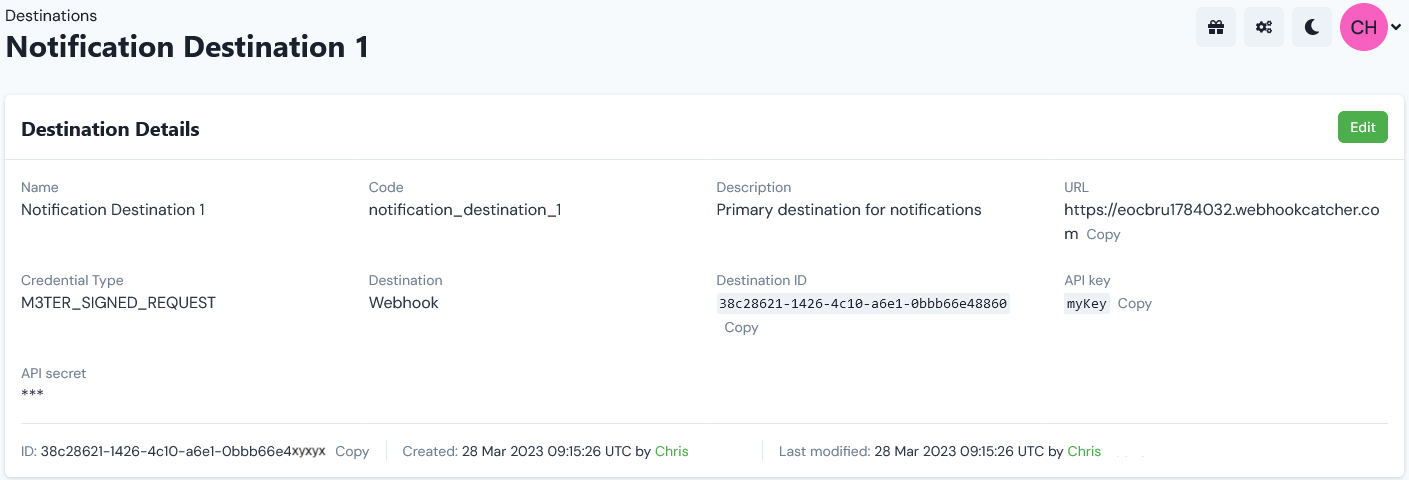Go to the Destinations breadcrumb

51,15
